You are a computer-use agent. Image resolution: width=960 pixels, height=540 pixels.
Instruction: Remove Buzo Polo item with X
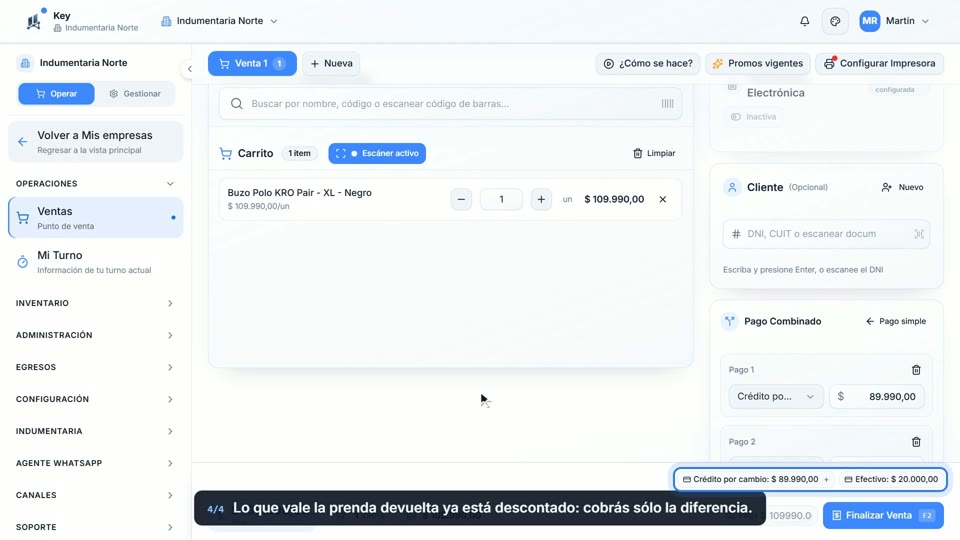(x=662, y=199)
